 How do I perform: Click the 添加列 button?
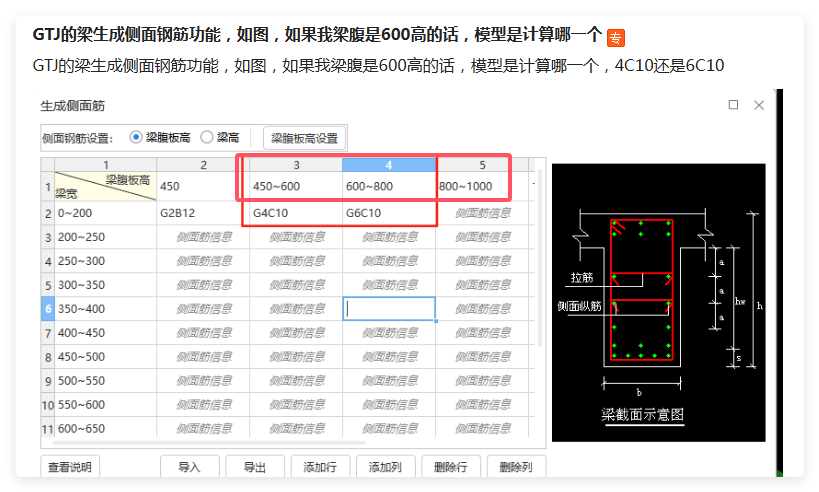point(385,467)
